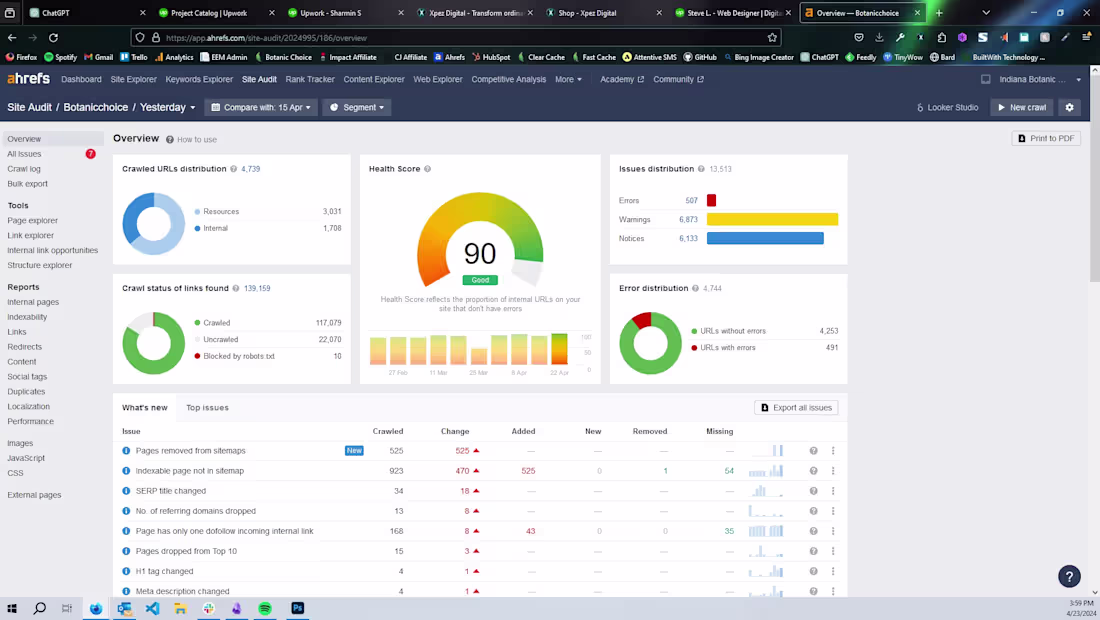The image size is (1100, 620).
Task: Open the More menu in the navigation bar
Action: pyautogui.click(x=568, y=79)
